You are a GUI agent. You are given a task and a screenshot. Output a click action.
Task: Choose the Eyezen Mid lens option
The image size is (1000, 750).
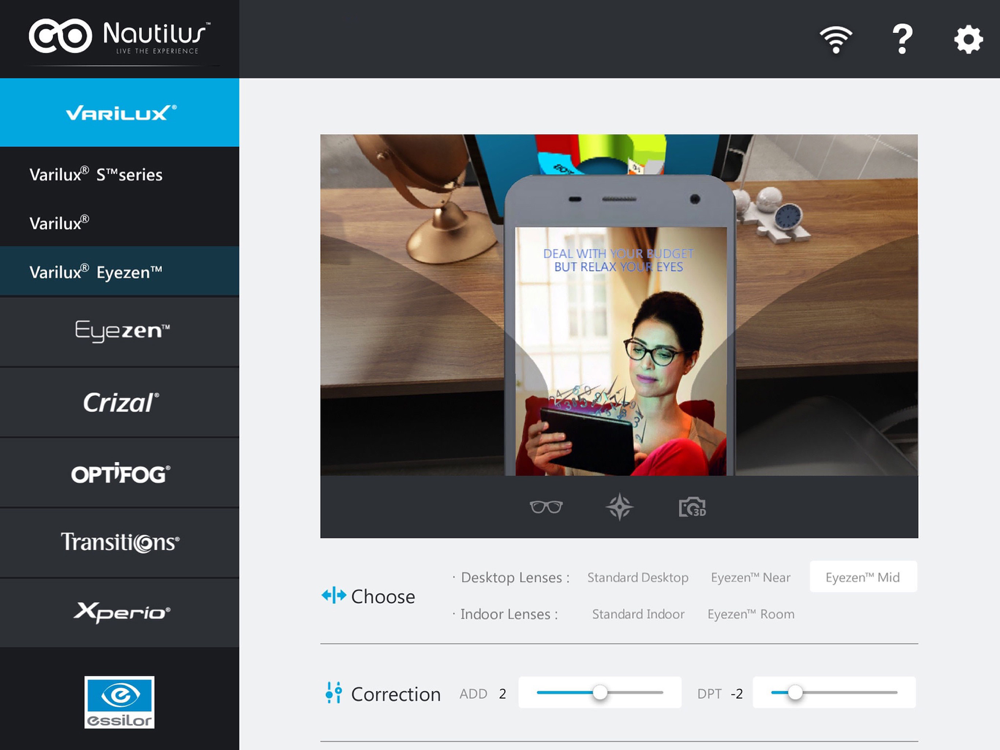tap(863, 577)
